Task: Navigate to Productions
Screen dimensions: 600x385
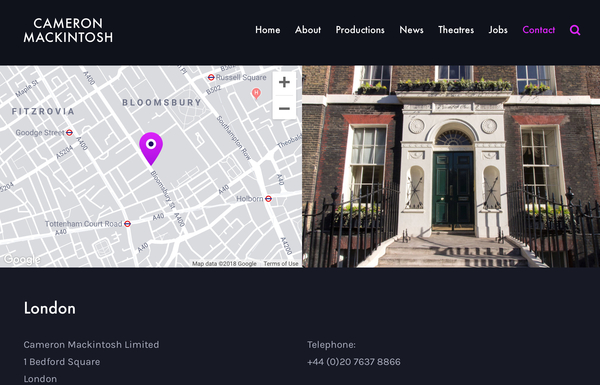Action: [360, 30]
